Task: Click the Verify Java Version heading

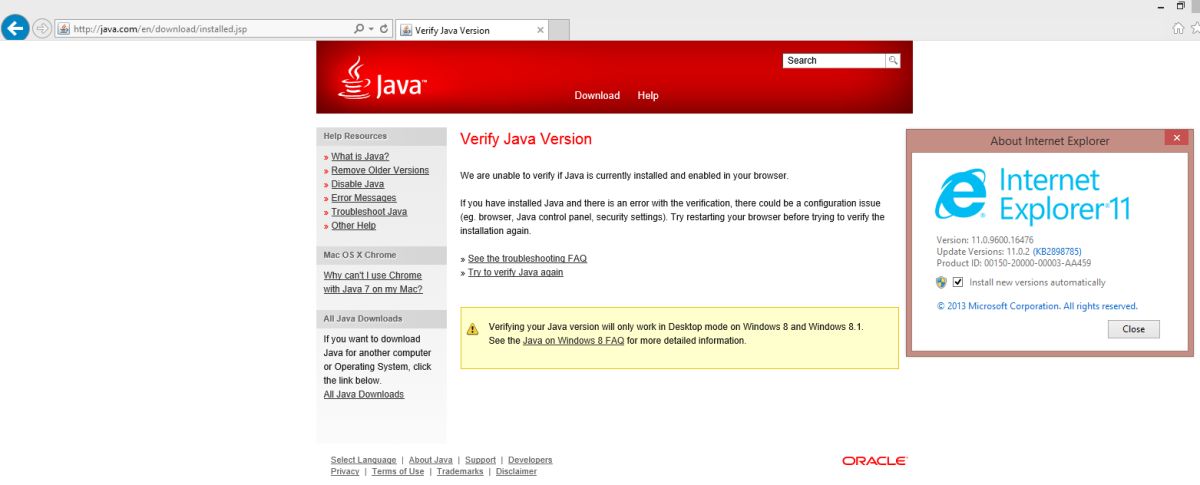Action: pyautogui.click(x=526, y=139)
